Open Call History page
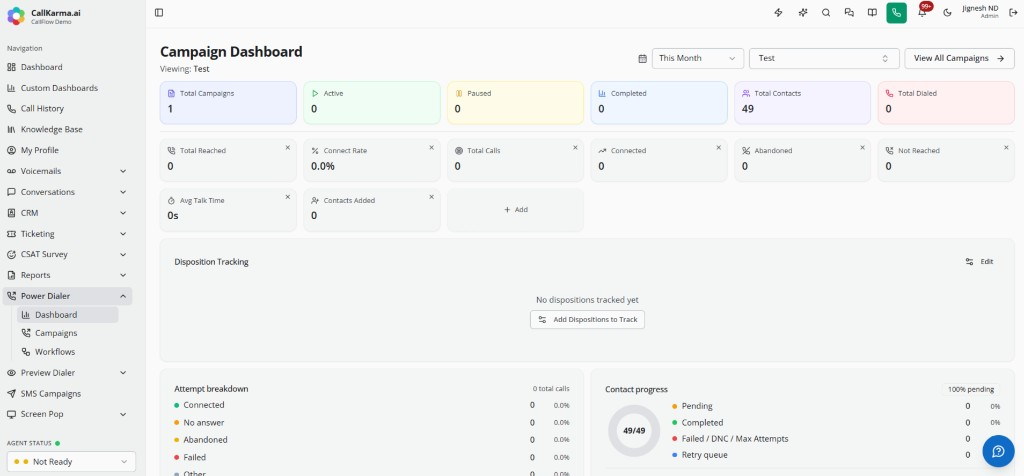The width and height of the screenshot is (1024, 476). coord(67,108)
